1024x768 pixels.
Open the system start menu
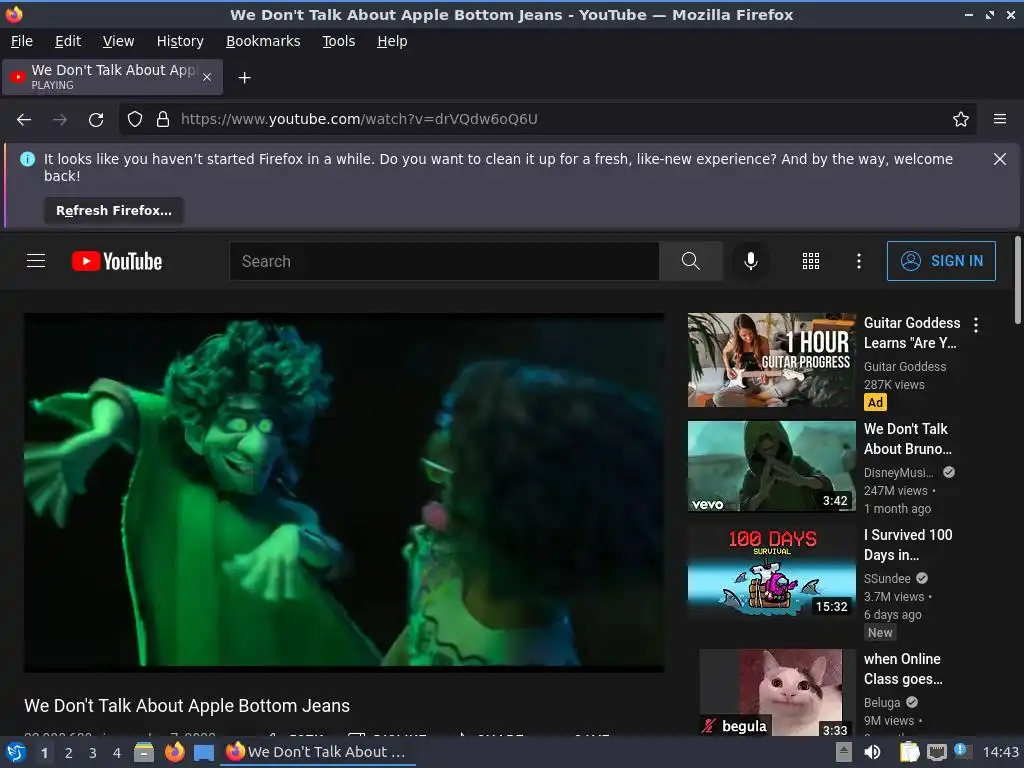point(16,752)
